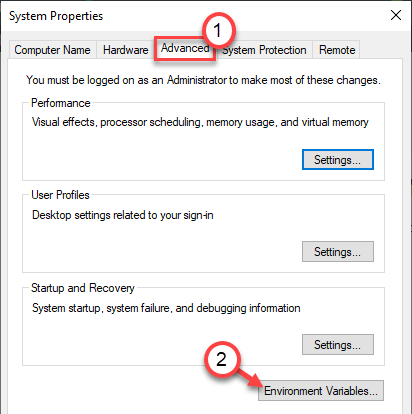Click the desktop settings sign-in description
The width and height of the screenshot is (412, 414).
[x=123, y=215]
